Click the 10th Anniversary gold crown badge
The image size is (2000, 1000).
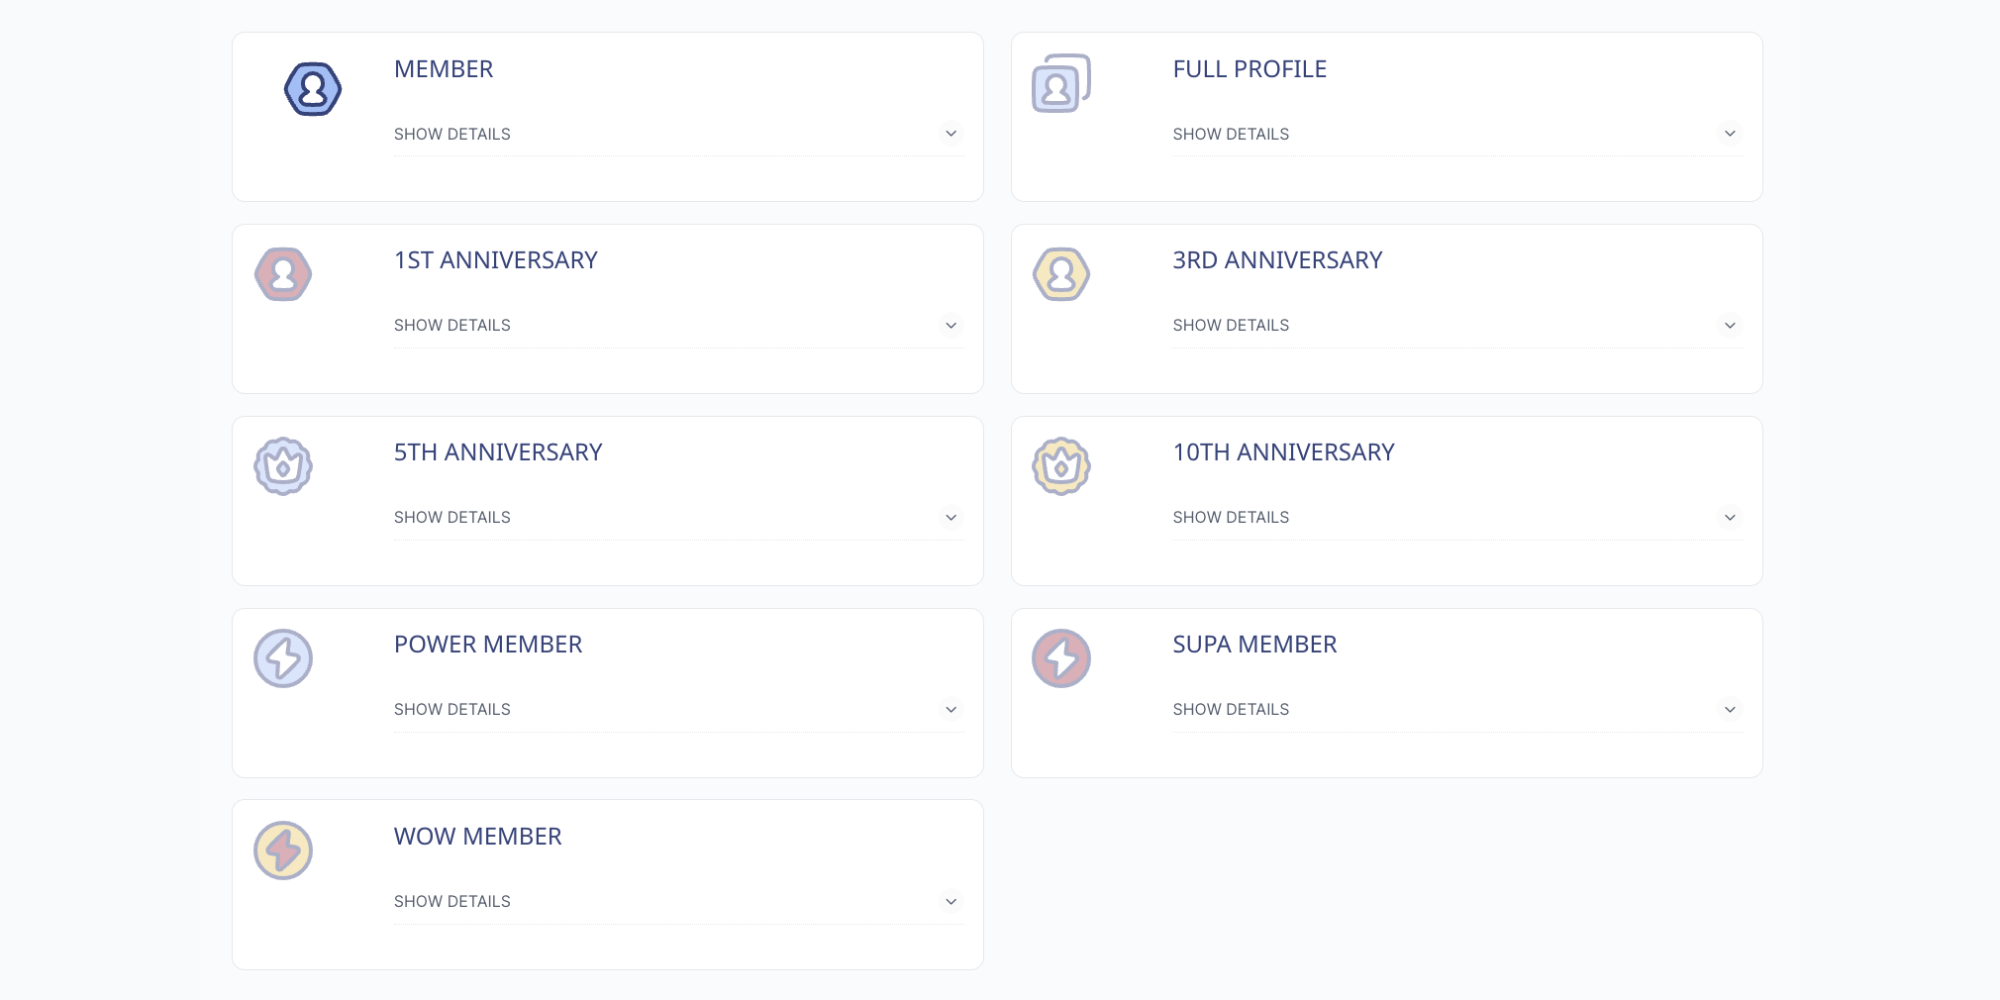coord(1061,466)
